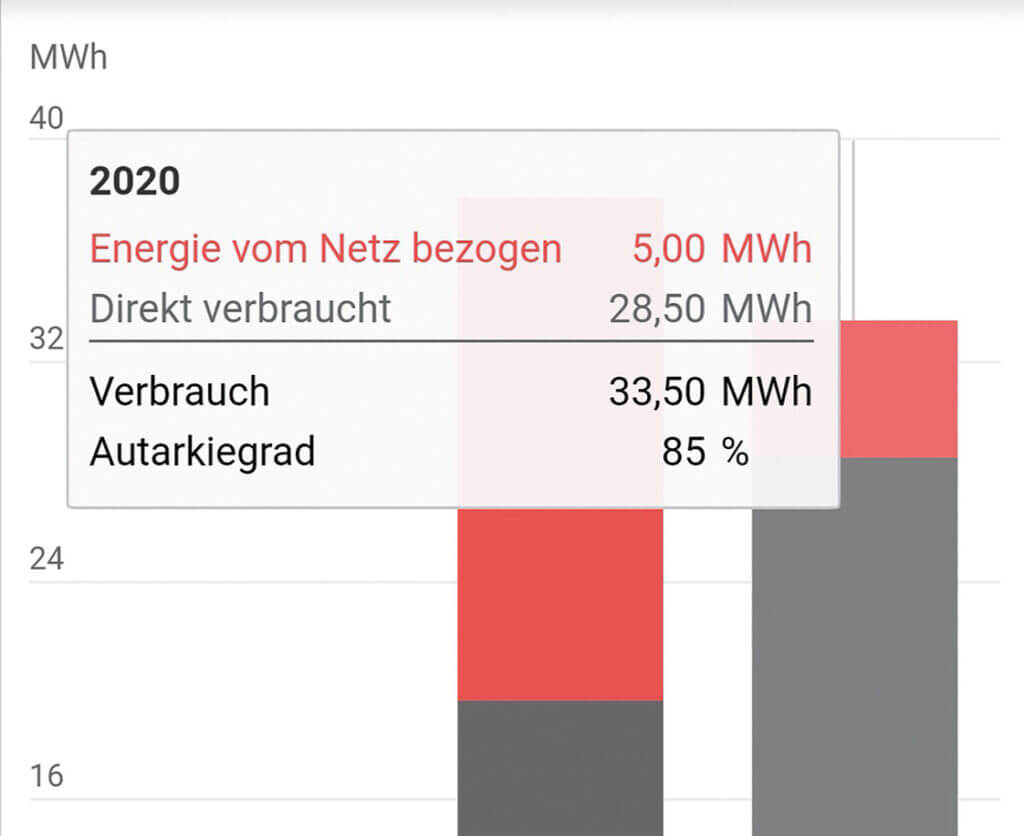1024x836 pixels.
Task: Click the 16 y-axis tick label
Action: pos(46,777)
